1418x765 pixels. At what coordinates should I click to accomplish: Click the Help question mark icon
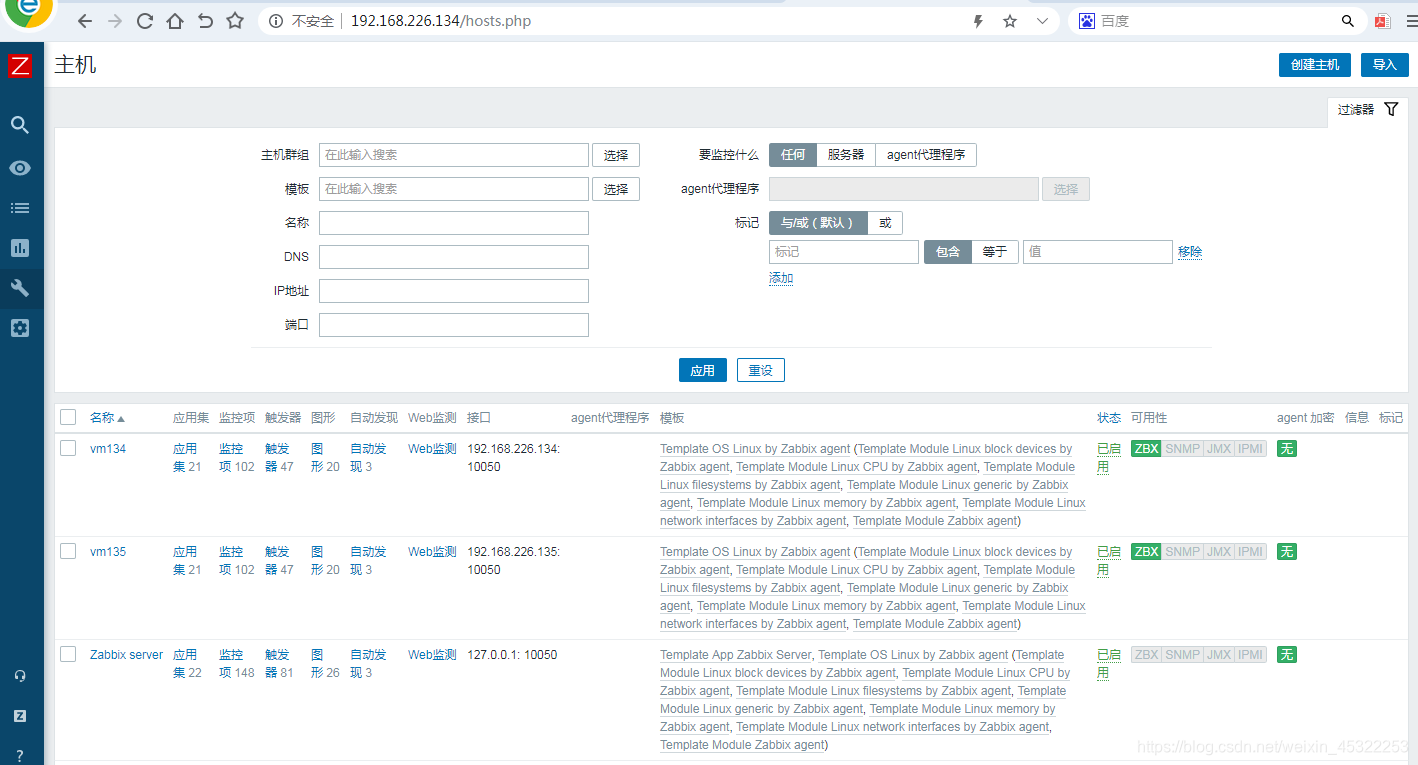coord(20,755)
